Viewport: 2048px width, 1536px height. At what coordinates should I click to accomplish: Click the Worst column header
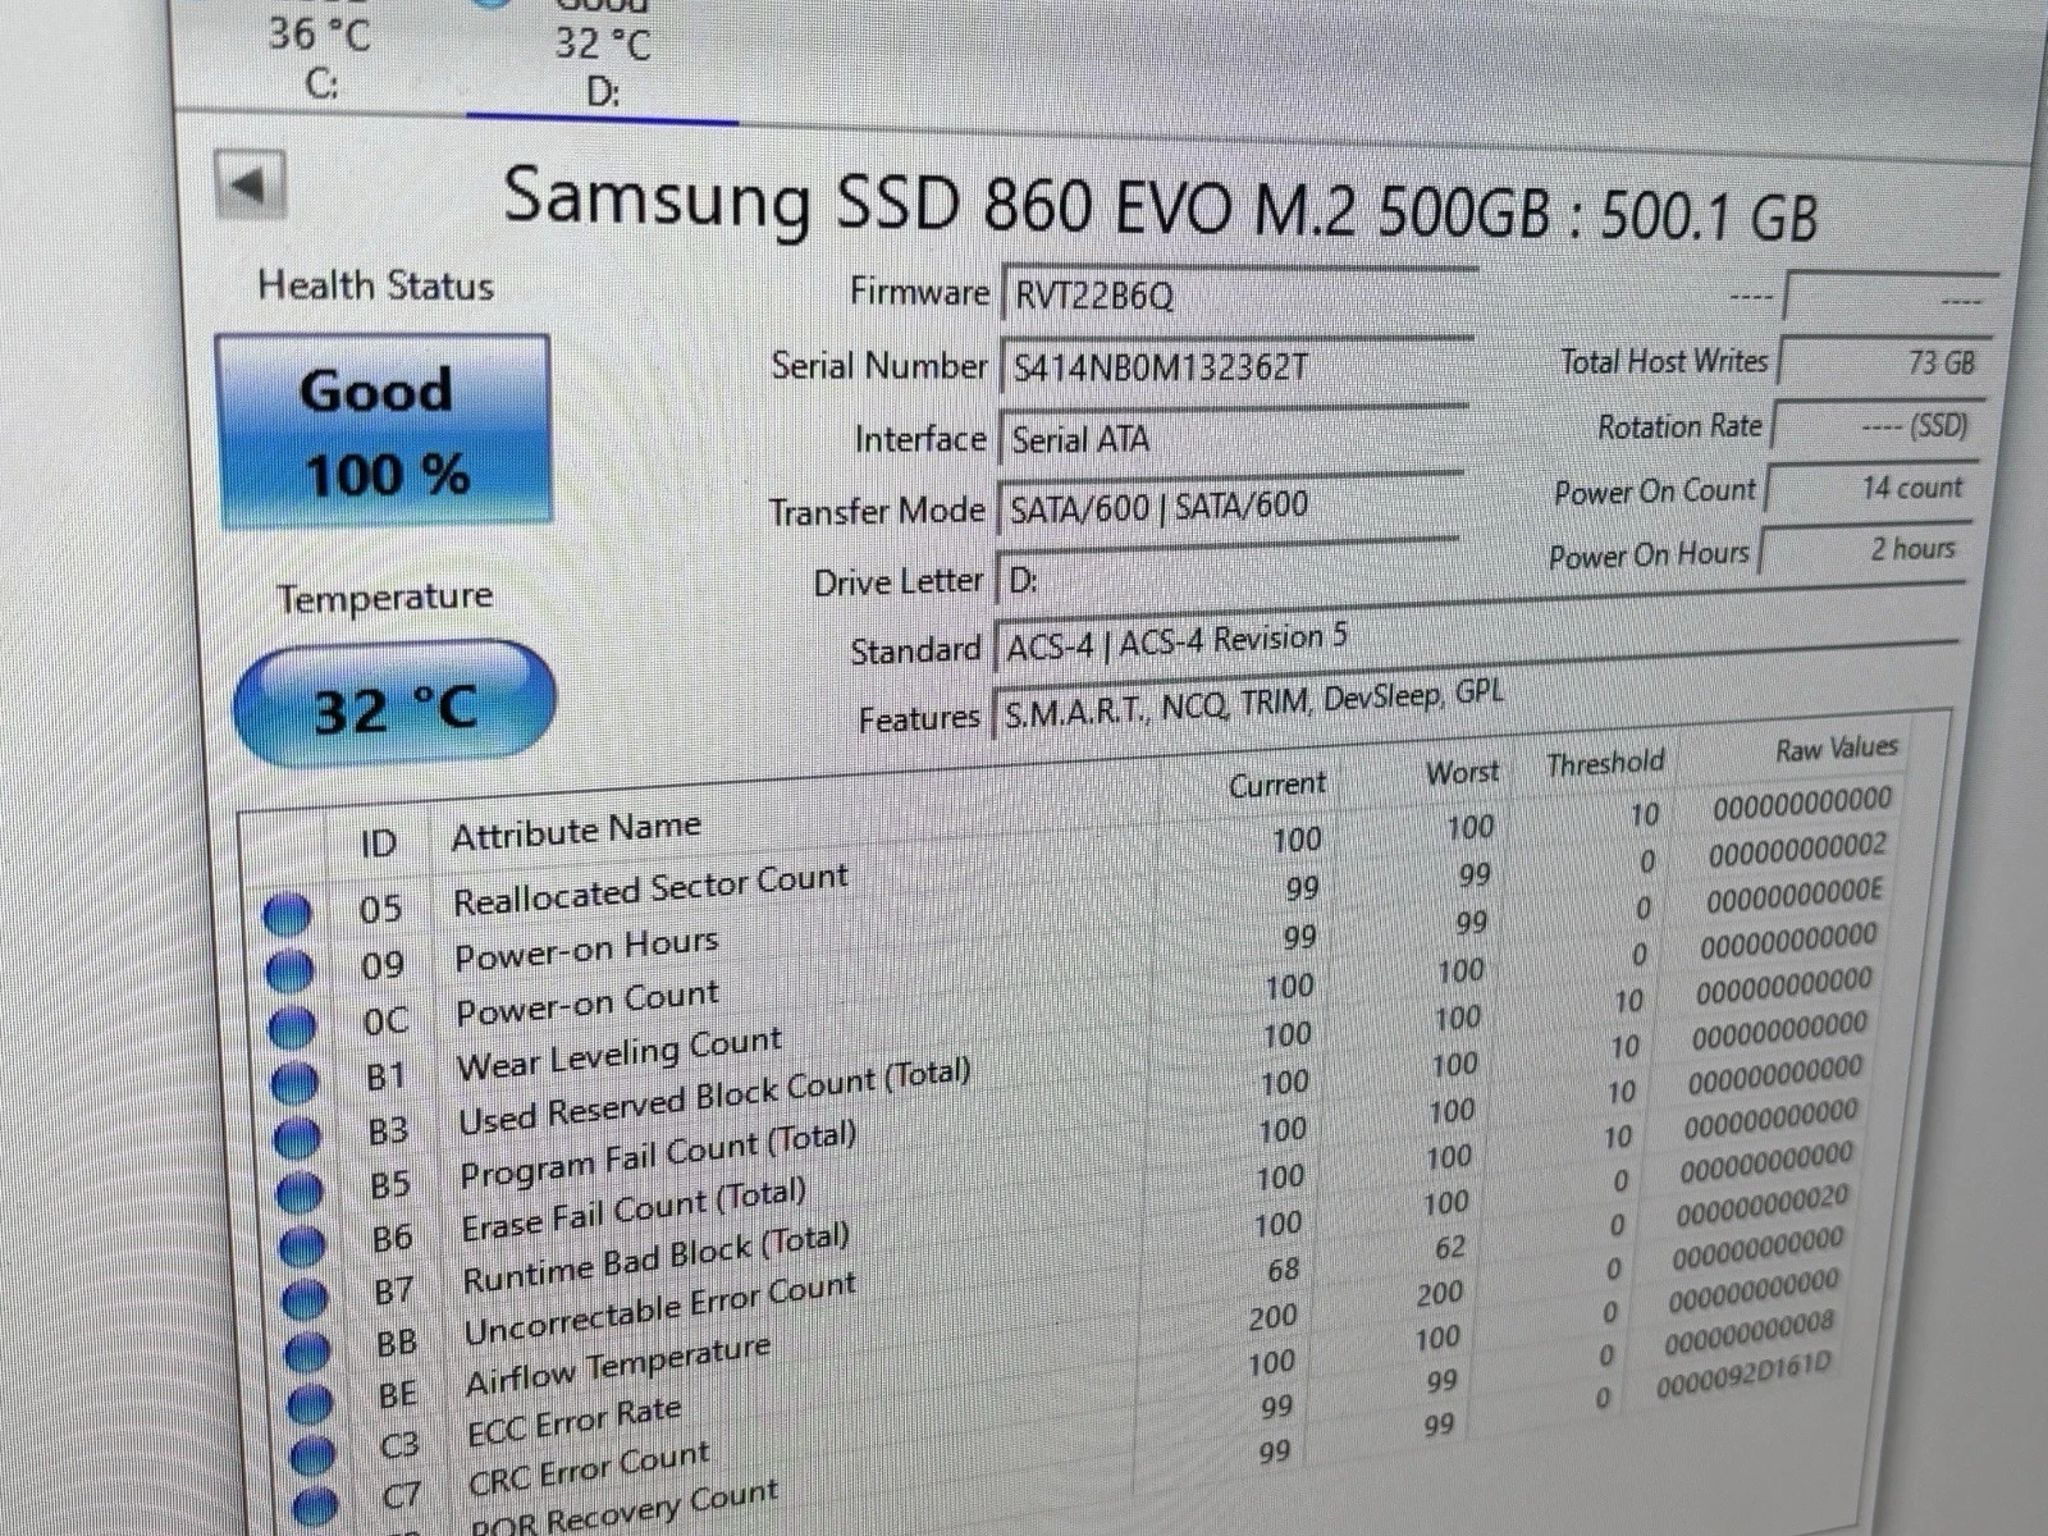tap(1463, 772)
